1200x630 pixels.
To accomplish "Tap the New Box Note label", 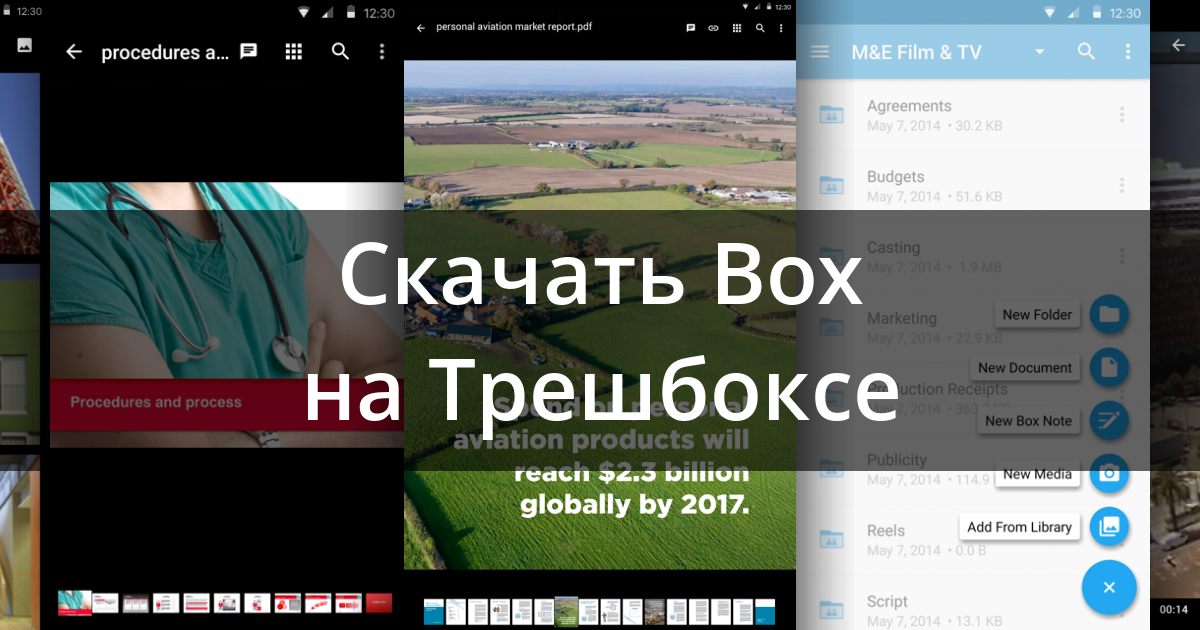I will tap(1028, 421).
